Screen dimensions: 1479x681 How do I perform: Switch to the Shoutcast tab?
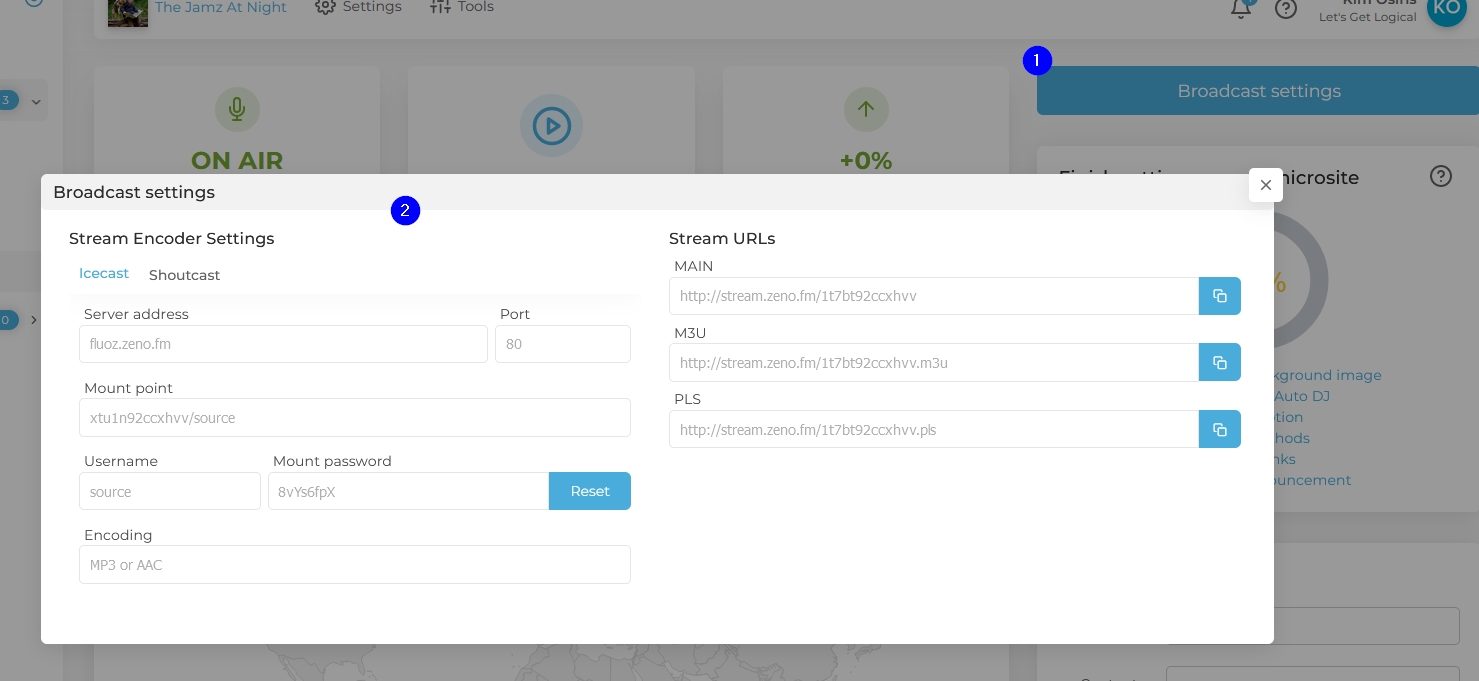coord(185,275)
